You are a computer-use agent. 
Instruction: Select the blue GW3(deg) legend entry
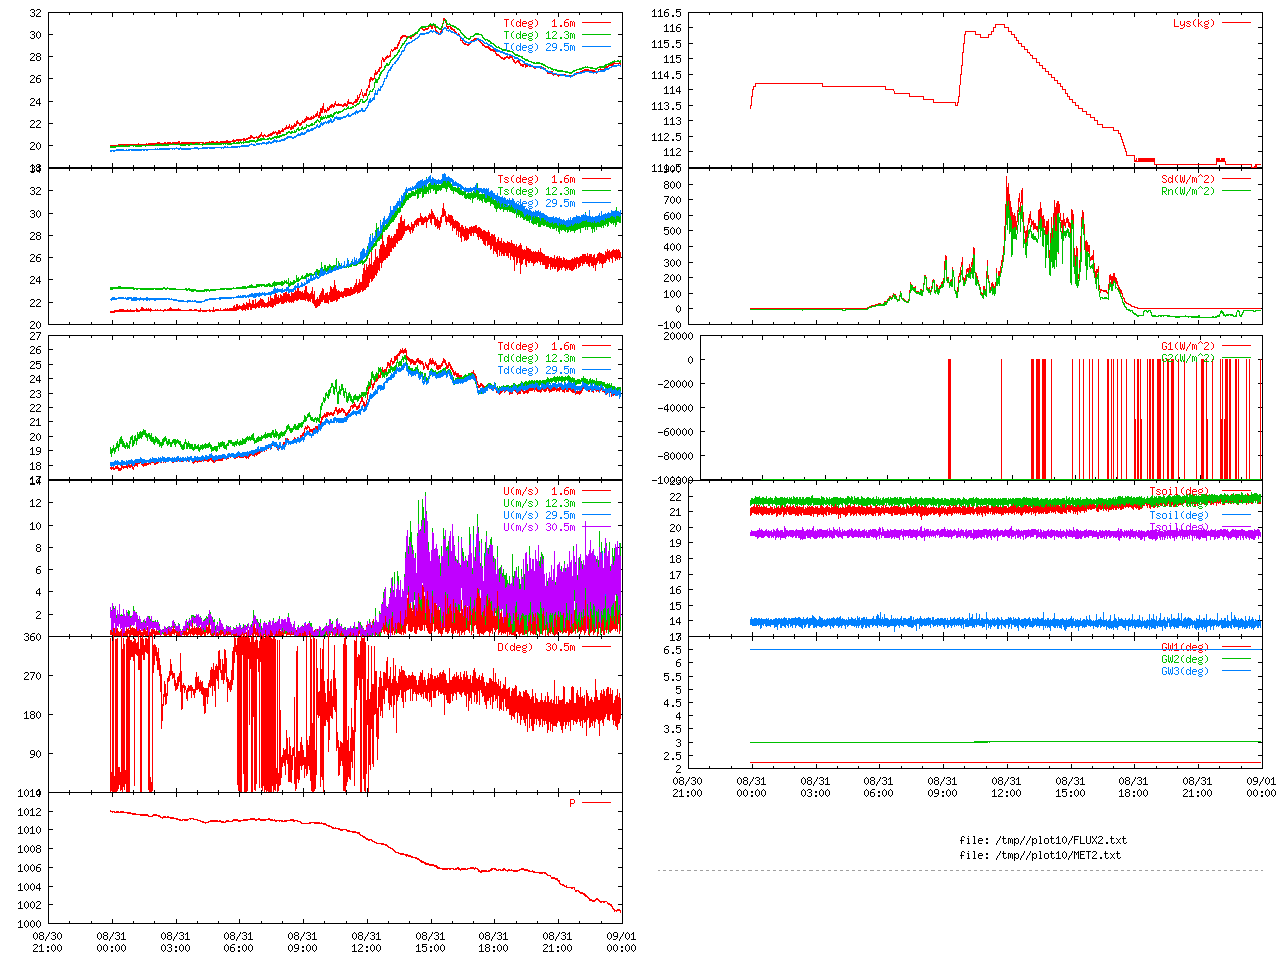pyautogui.click(x=1184, y=671)
